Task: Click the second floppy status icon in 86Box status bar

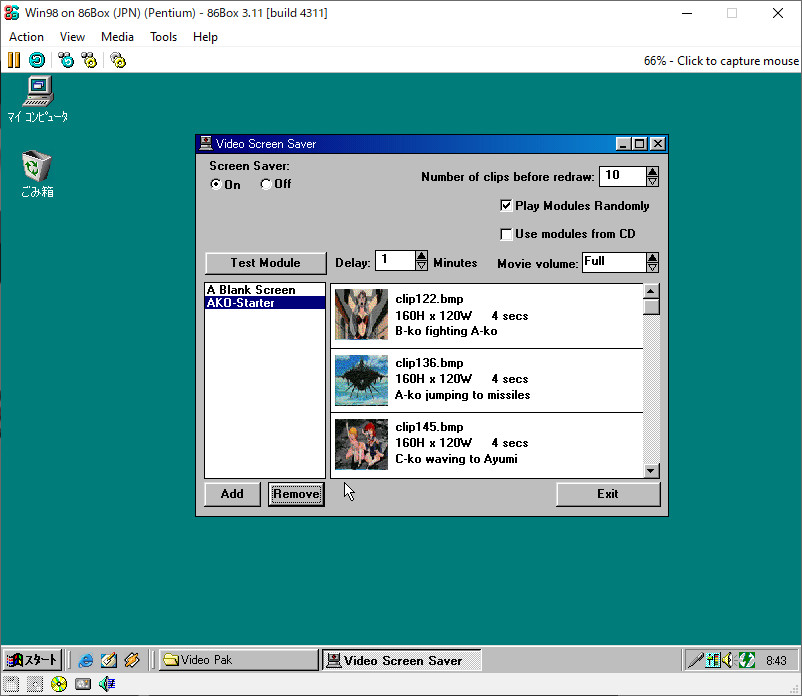Action: pyautogui.click(x=35, y=684)
